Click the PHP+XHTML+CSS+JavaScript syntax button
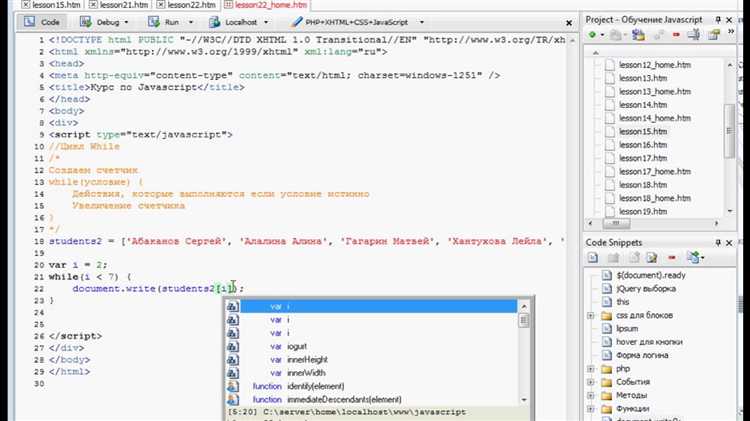The image size is (750, 421). 350,22
